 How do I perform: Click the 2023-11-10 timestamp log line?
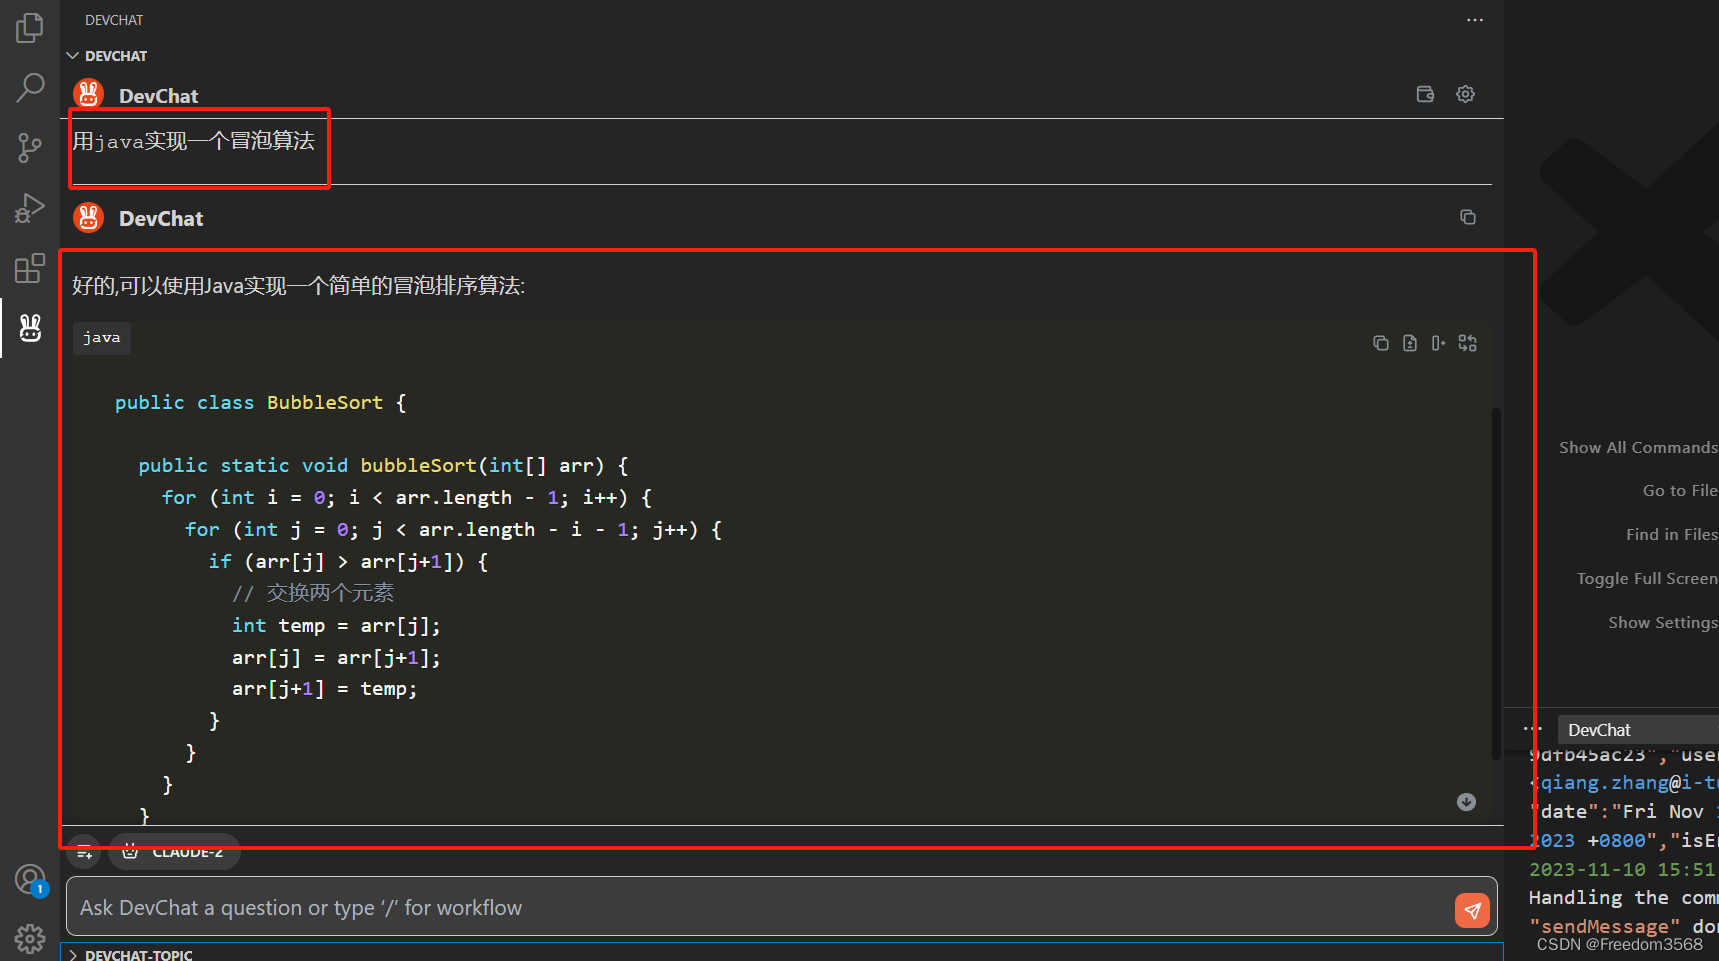[1623, 870]
